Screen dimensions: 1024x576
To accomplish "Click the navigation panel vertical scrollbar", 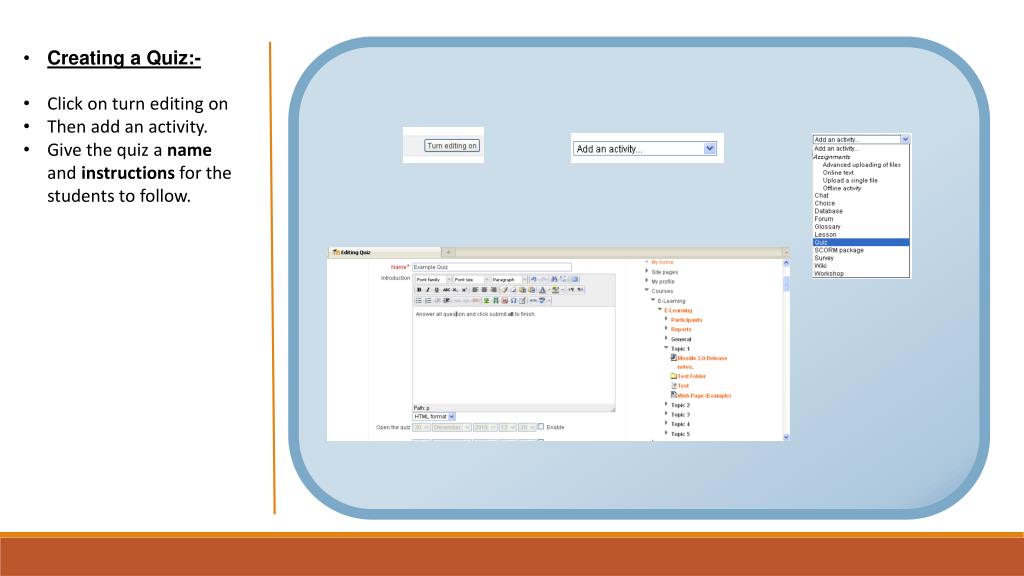I will (x=786, y=349).
